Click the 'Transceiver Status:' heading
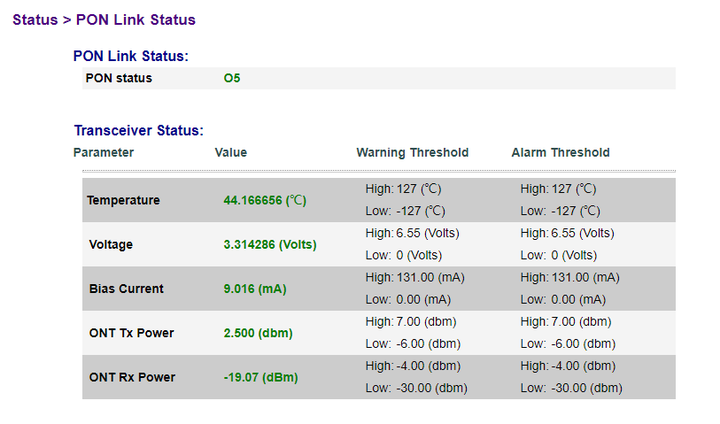Screen dimensions: 720x424 [x=139, y=130]
